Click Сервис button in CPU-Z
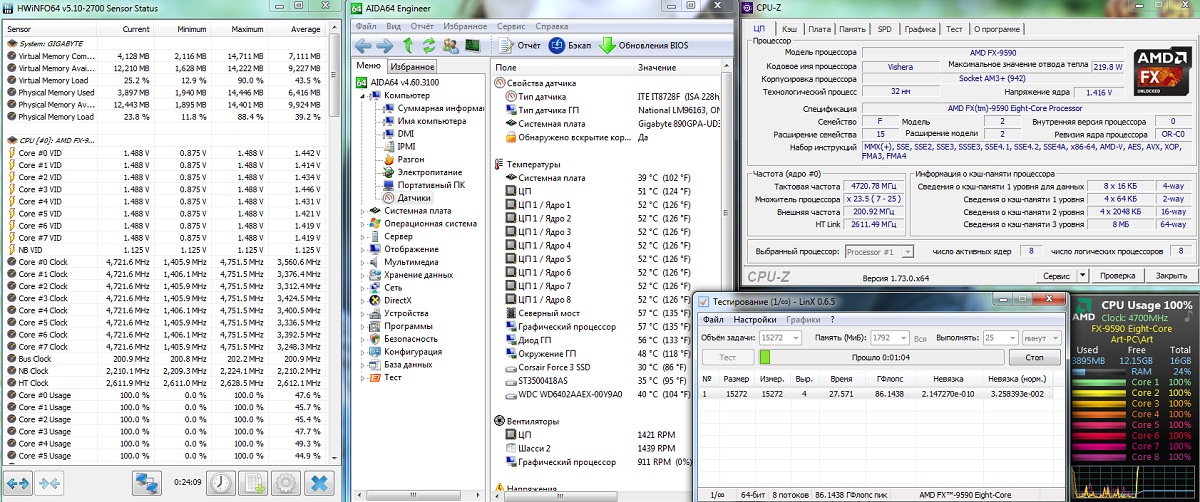The width and height of the screenshot is (1200, 502). coord(1057,275)
